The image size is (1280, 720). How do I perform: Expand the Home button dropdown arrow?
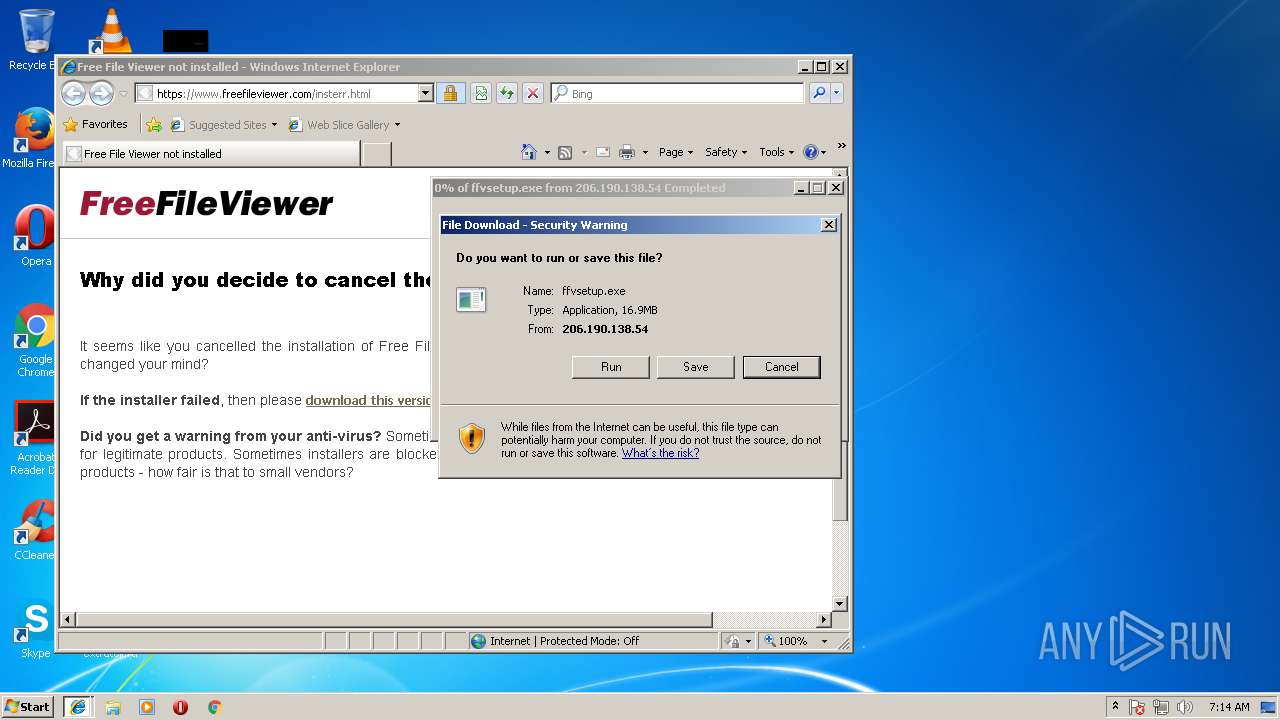click(x=547, y=153)
